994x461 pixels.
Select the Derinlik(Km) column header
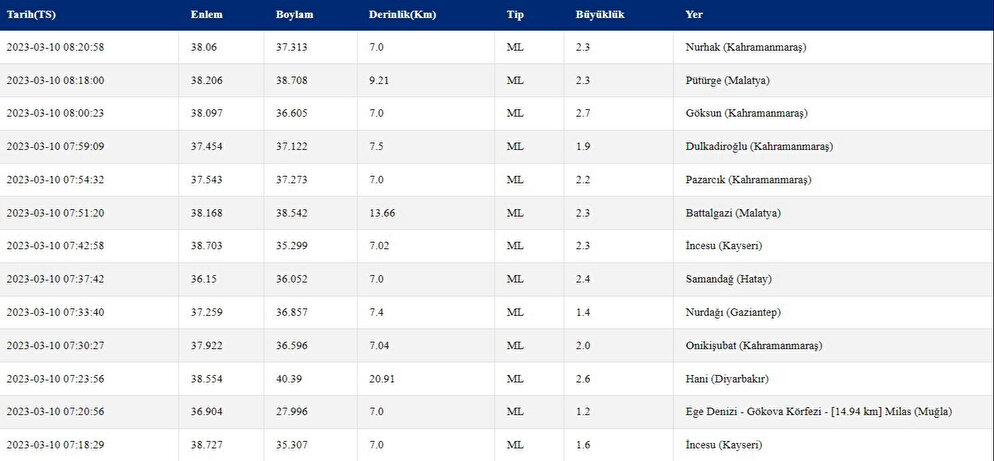pos(402,15)
